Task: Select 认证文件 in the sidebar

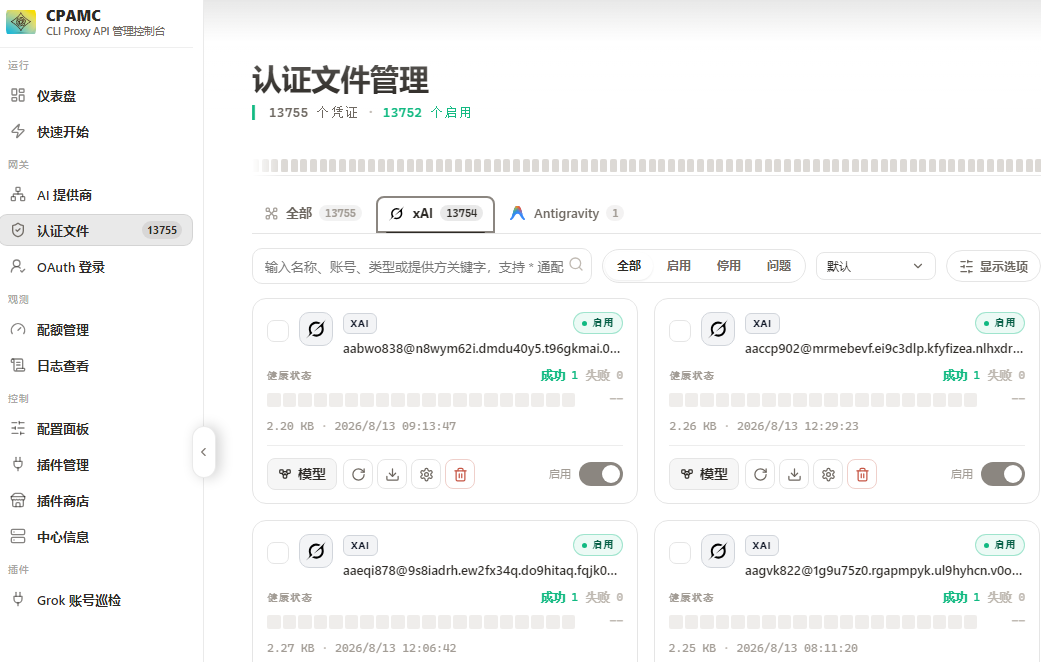Action: click(96, 230)
